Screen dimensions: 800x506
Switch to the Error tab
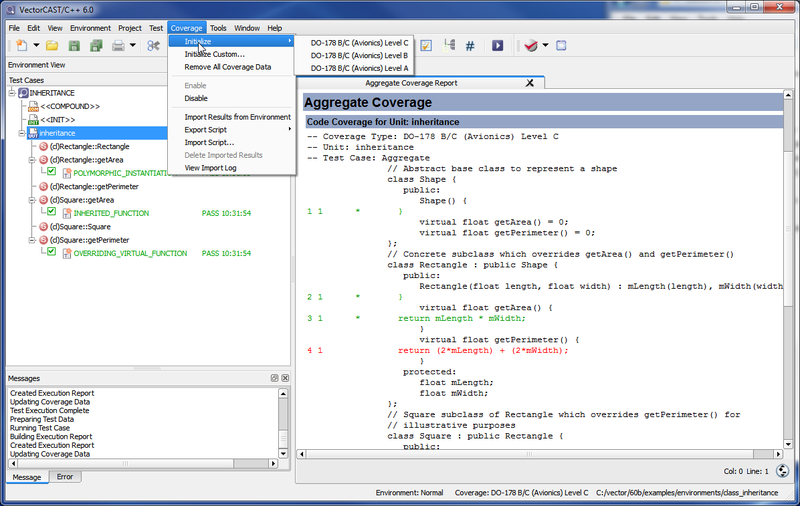click(x=64, y=477)
